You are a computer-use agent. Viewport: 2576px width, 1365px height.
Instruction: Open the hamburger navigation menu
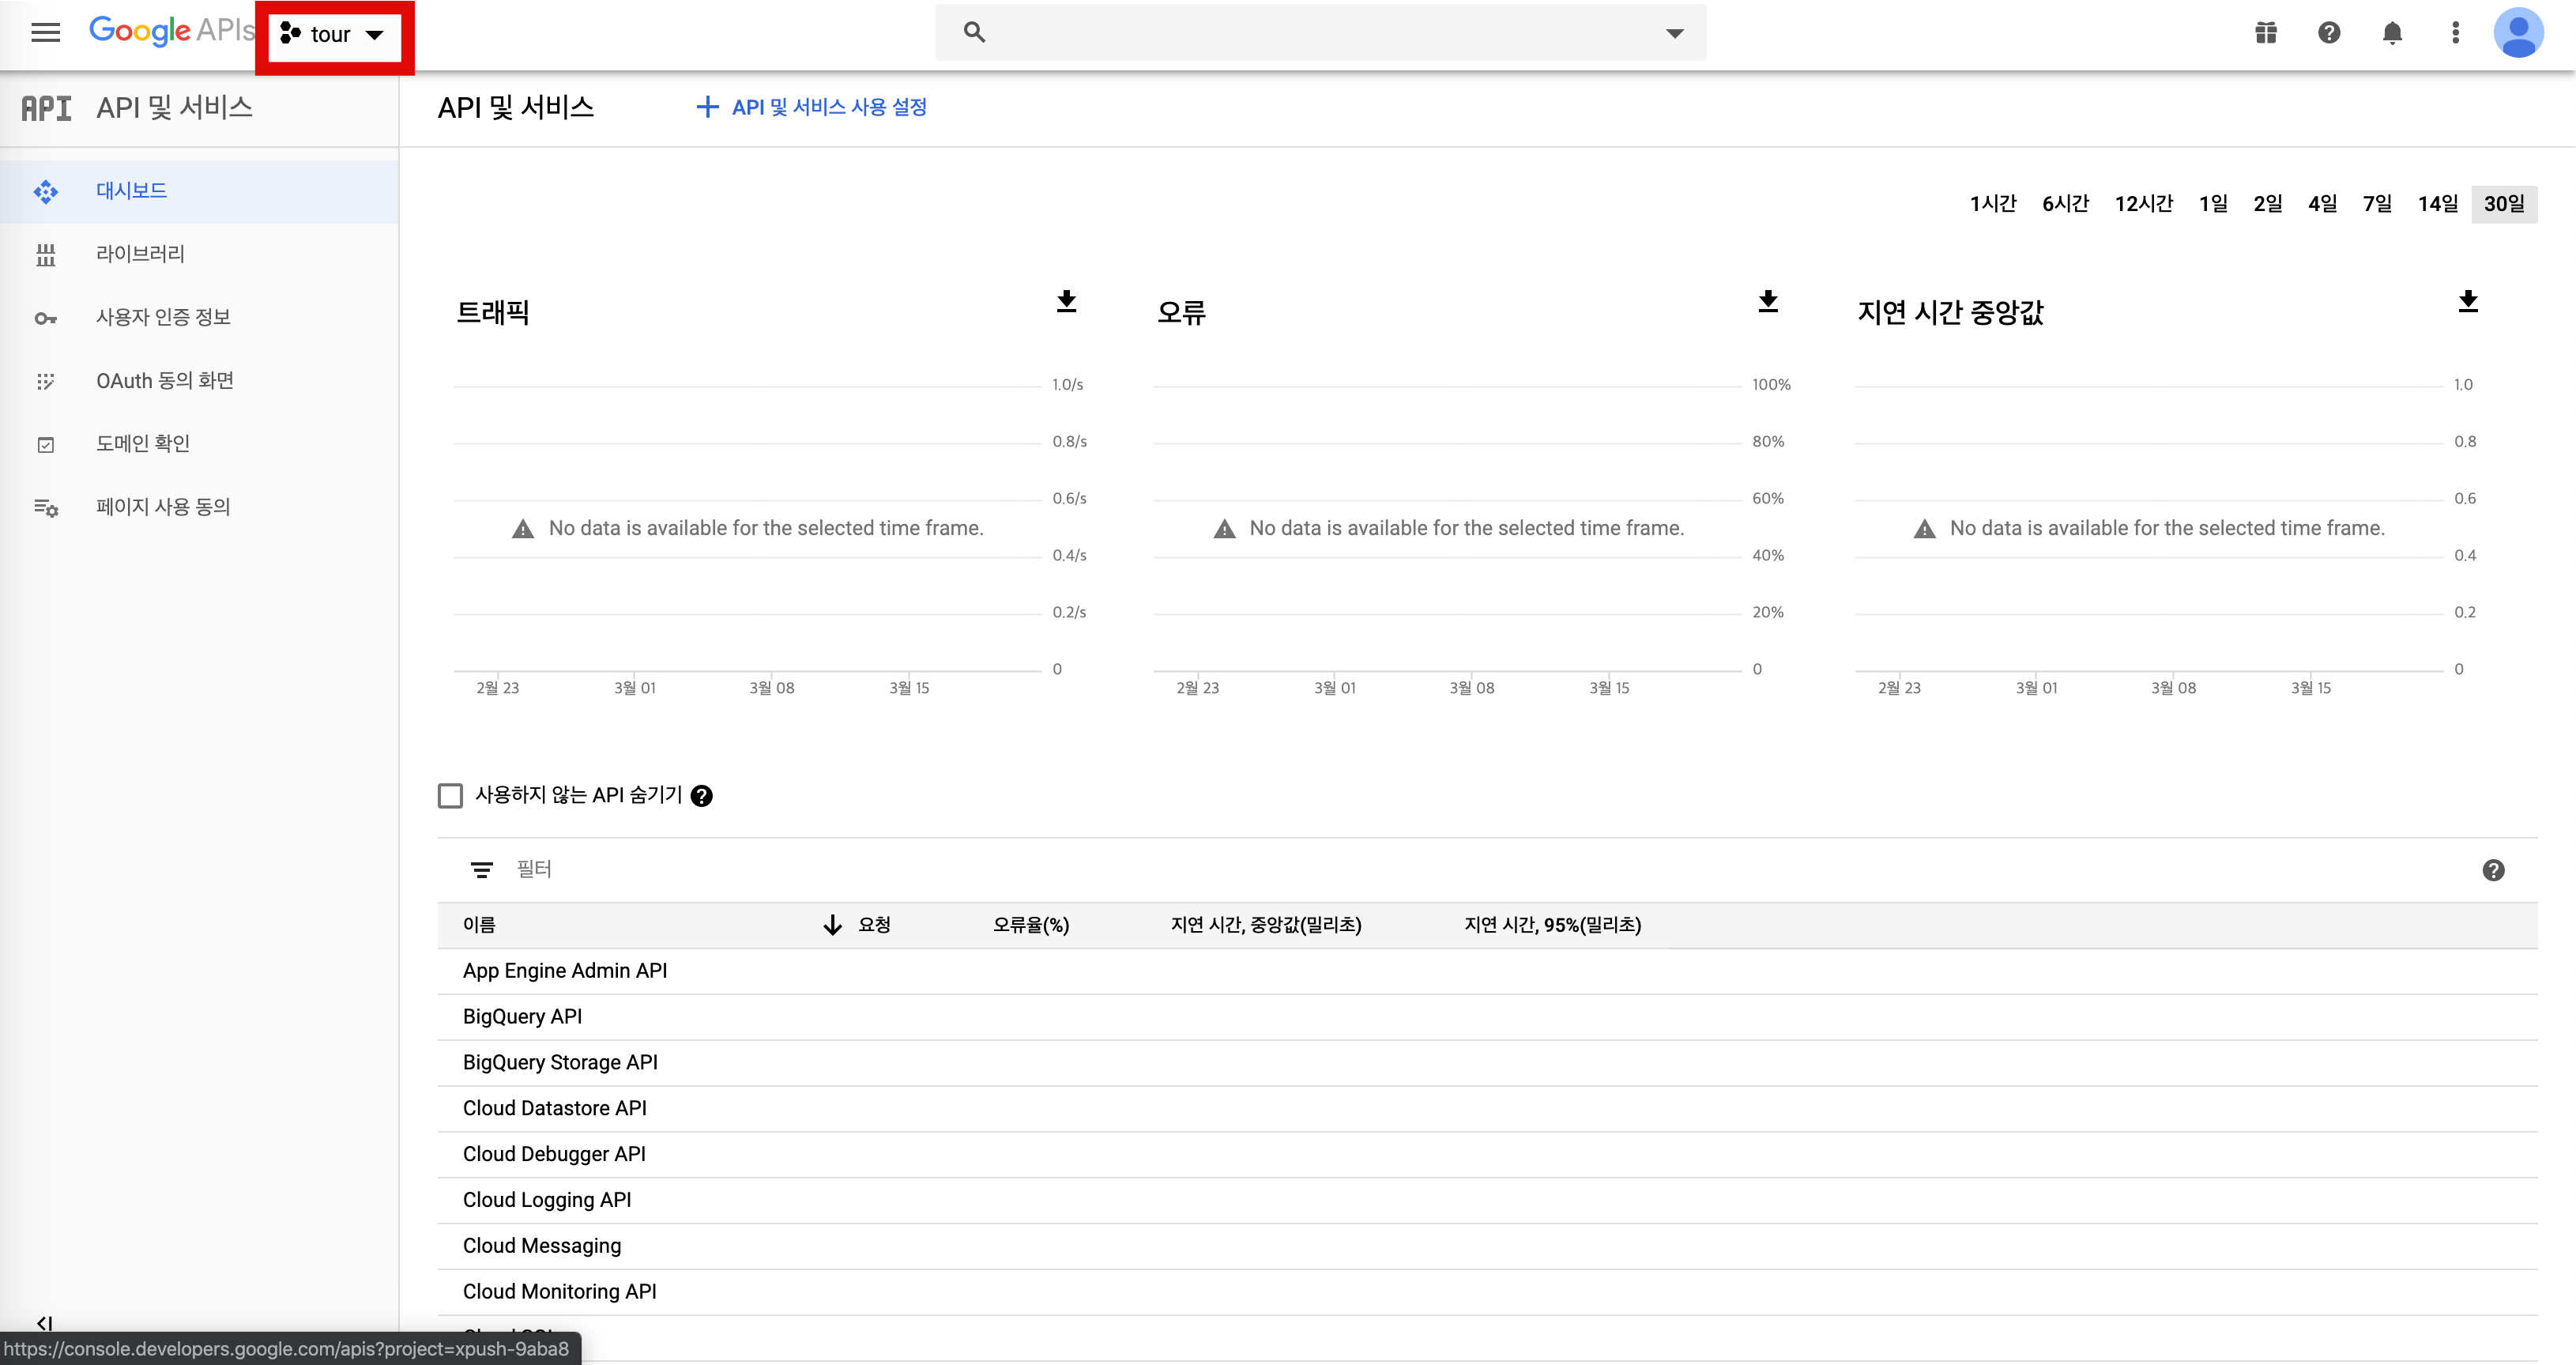45,33
